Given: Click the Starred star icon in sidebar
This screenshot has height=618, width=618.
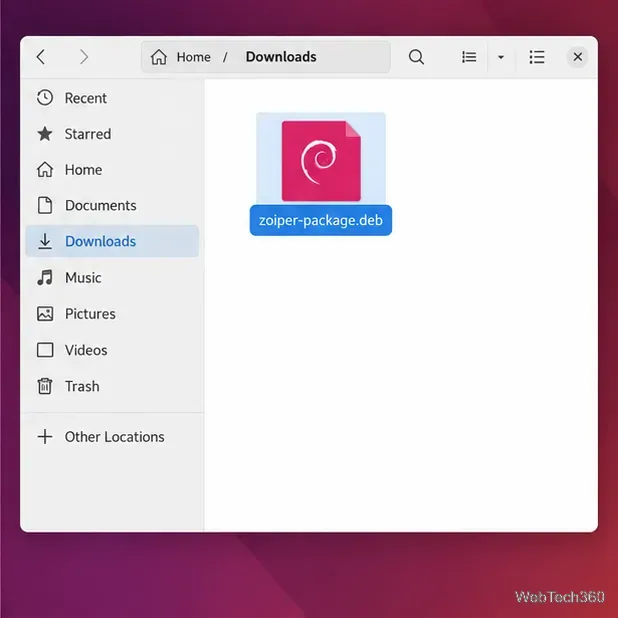Looking at the screenshot, I should pos(45,134).
